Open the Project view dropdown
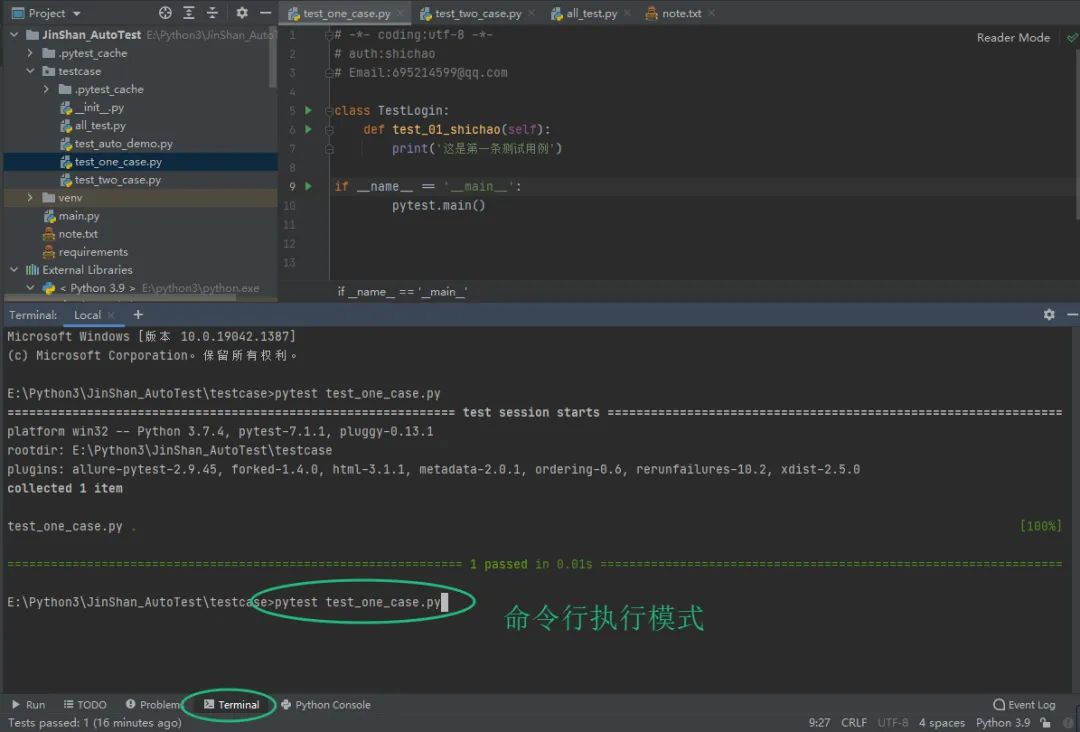 click(47, 13)
